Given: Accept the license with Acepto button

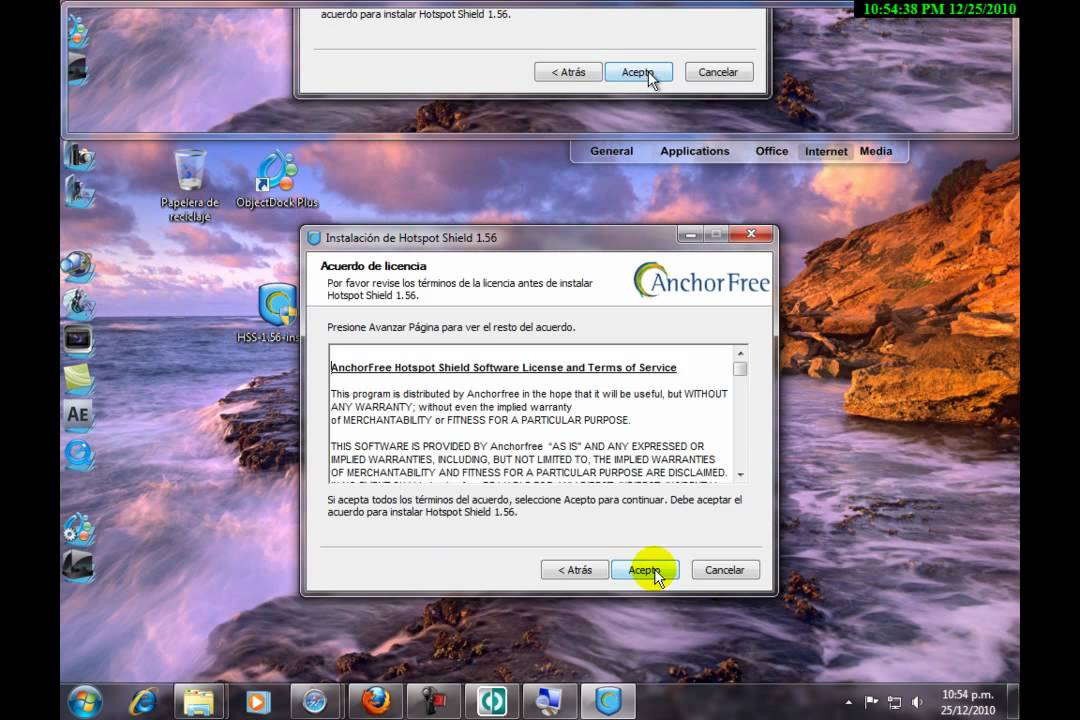Looking at the screenshot, I should [x=645, y=570].
